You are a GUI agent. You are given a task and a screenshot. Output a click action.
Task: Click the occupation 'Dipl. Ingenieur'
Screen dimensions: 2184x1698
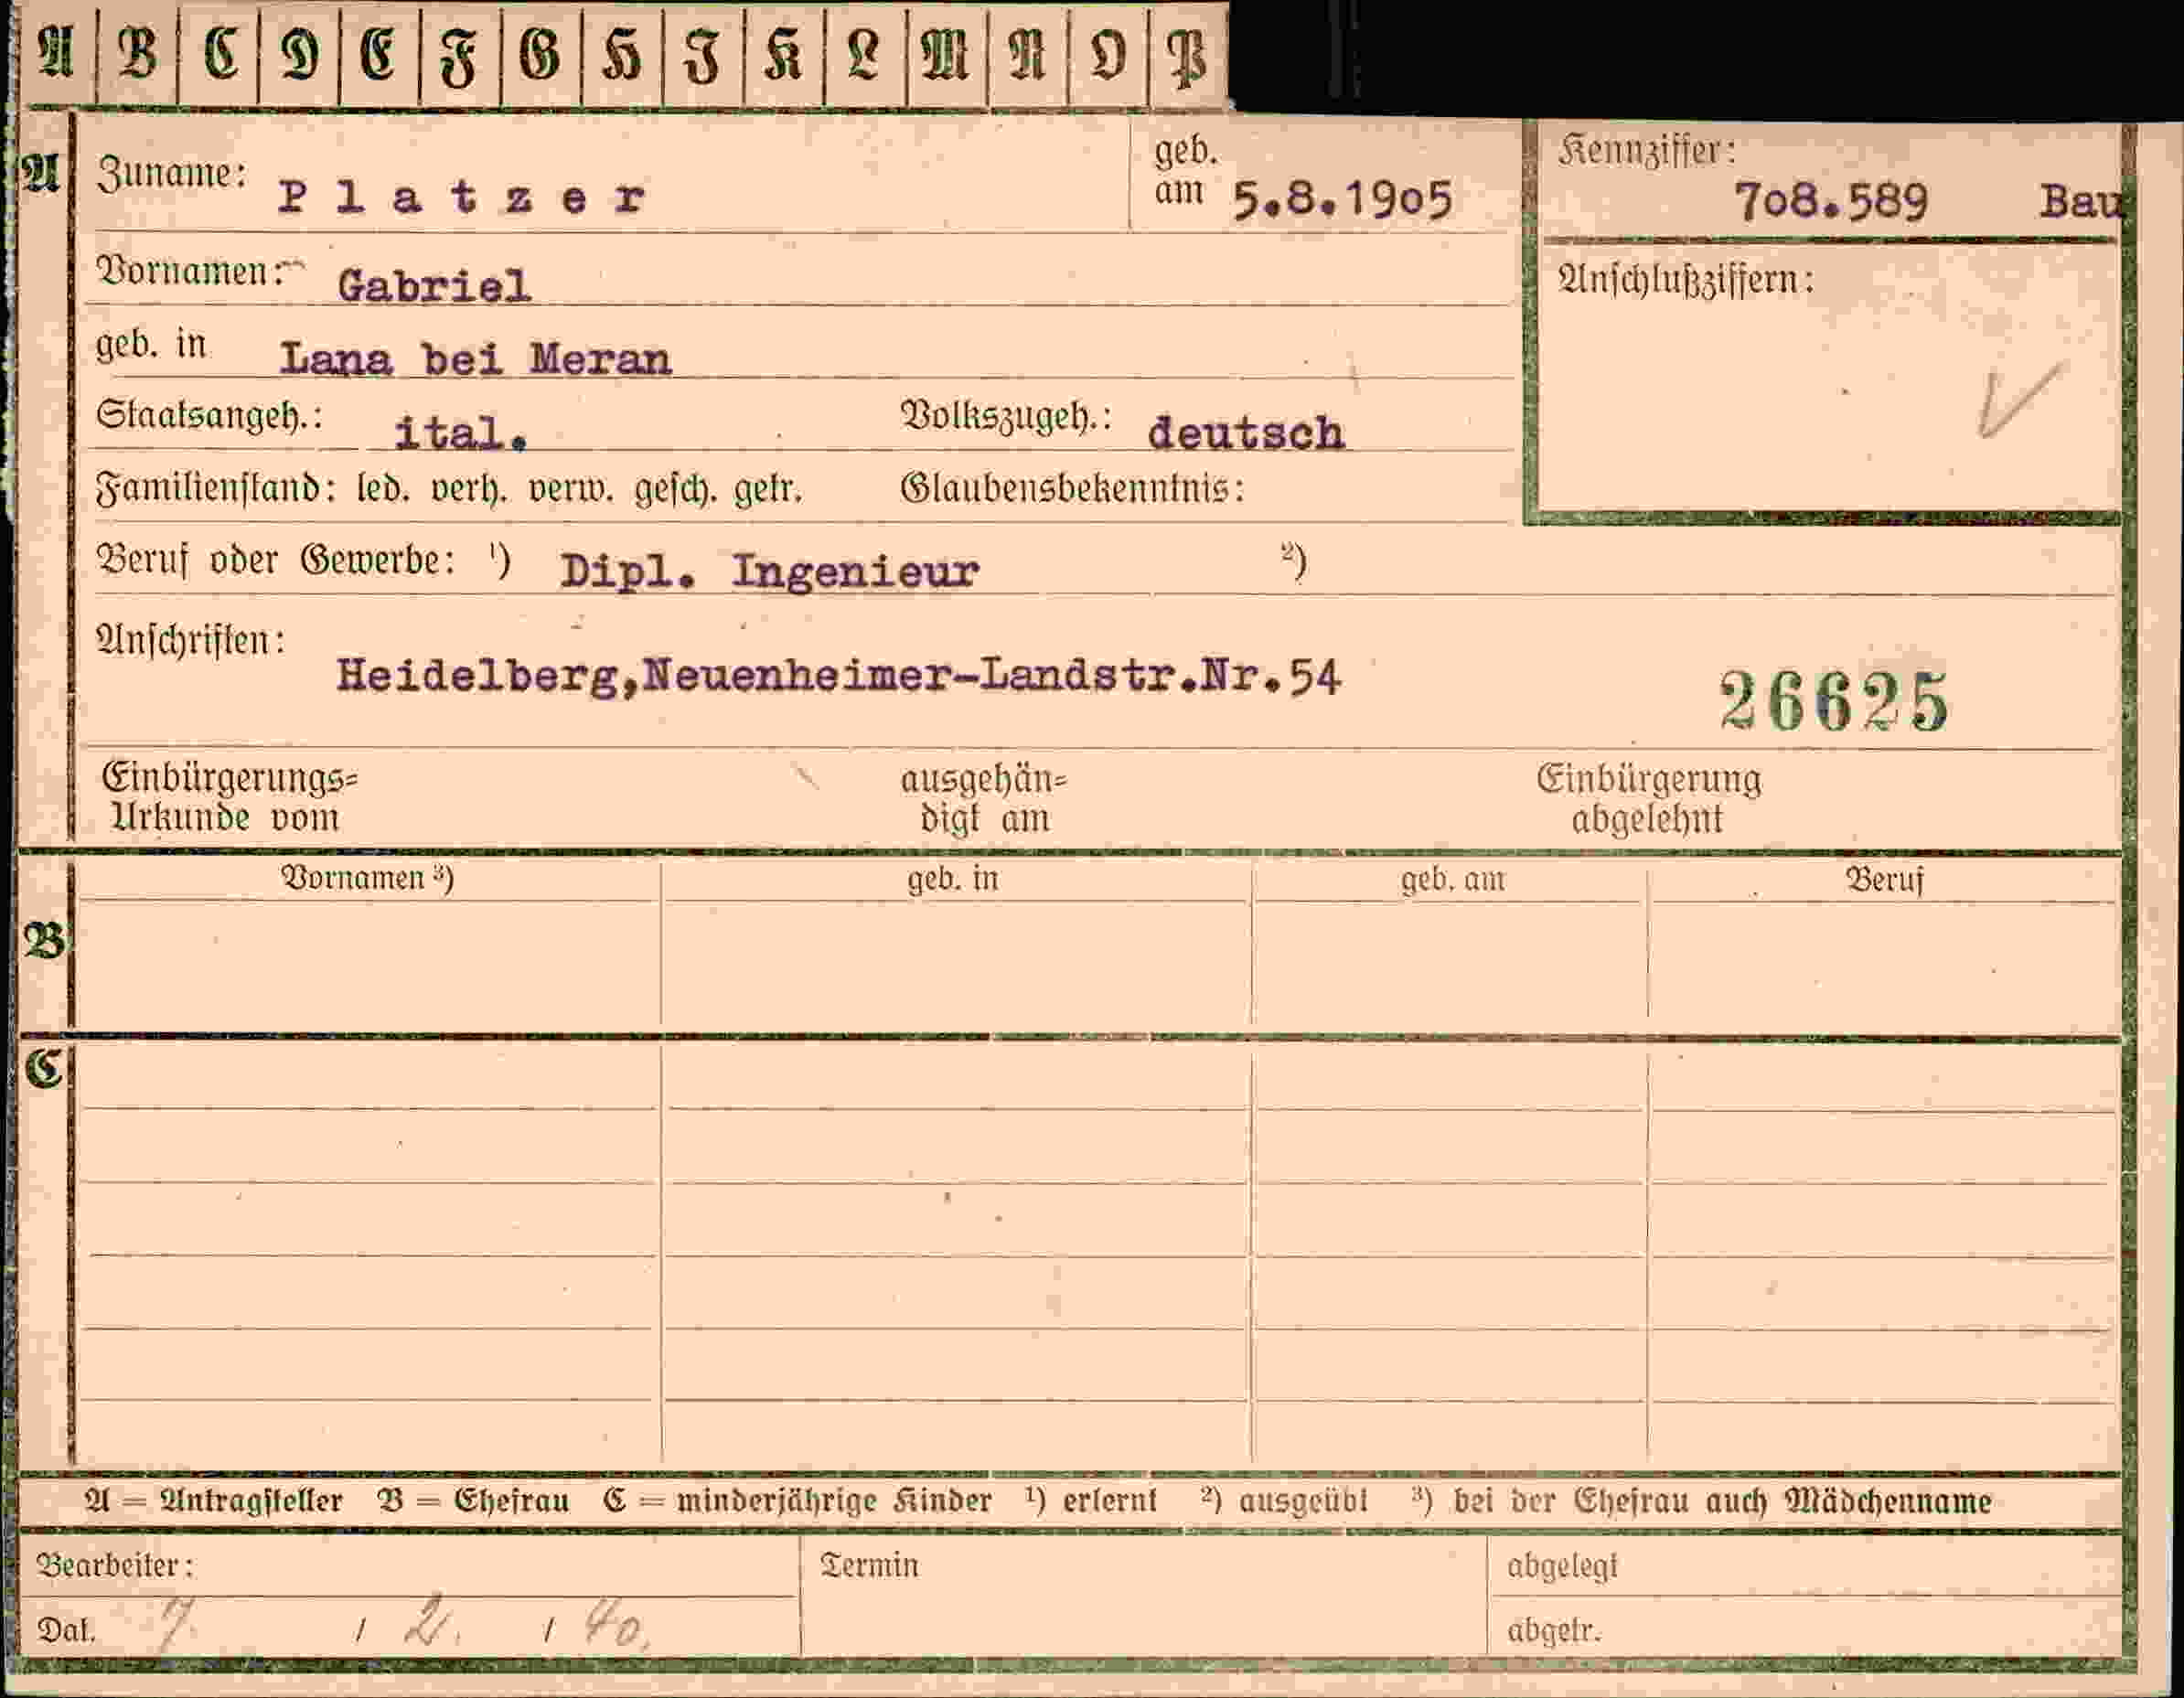click(x=769, y=572)
